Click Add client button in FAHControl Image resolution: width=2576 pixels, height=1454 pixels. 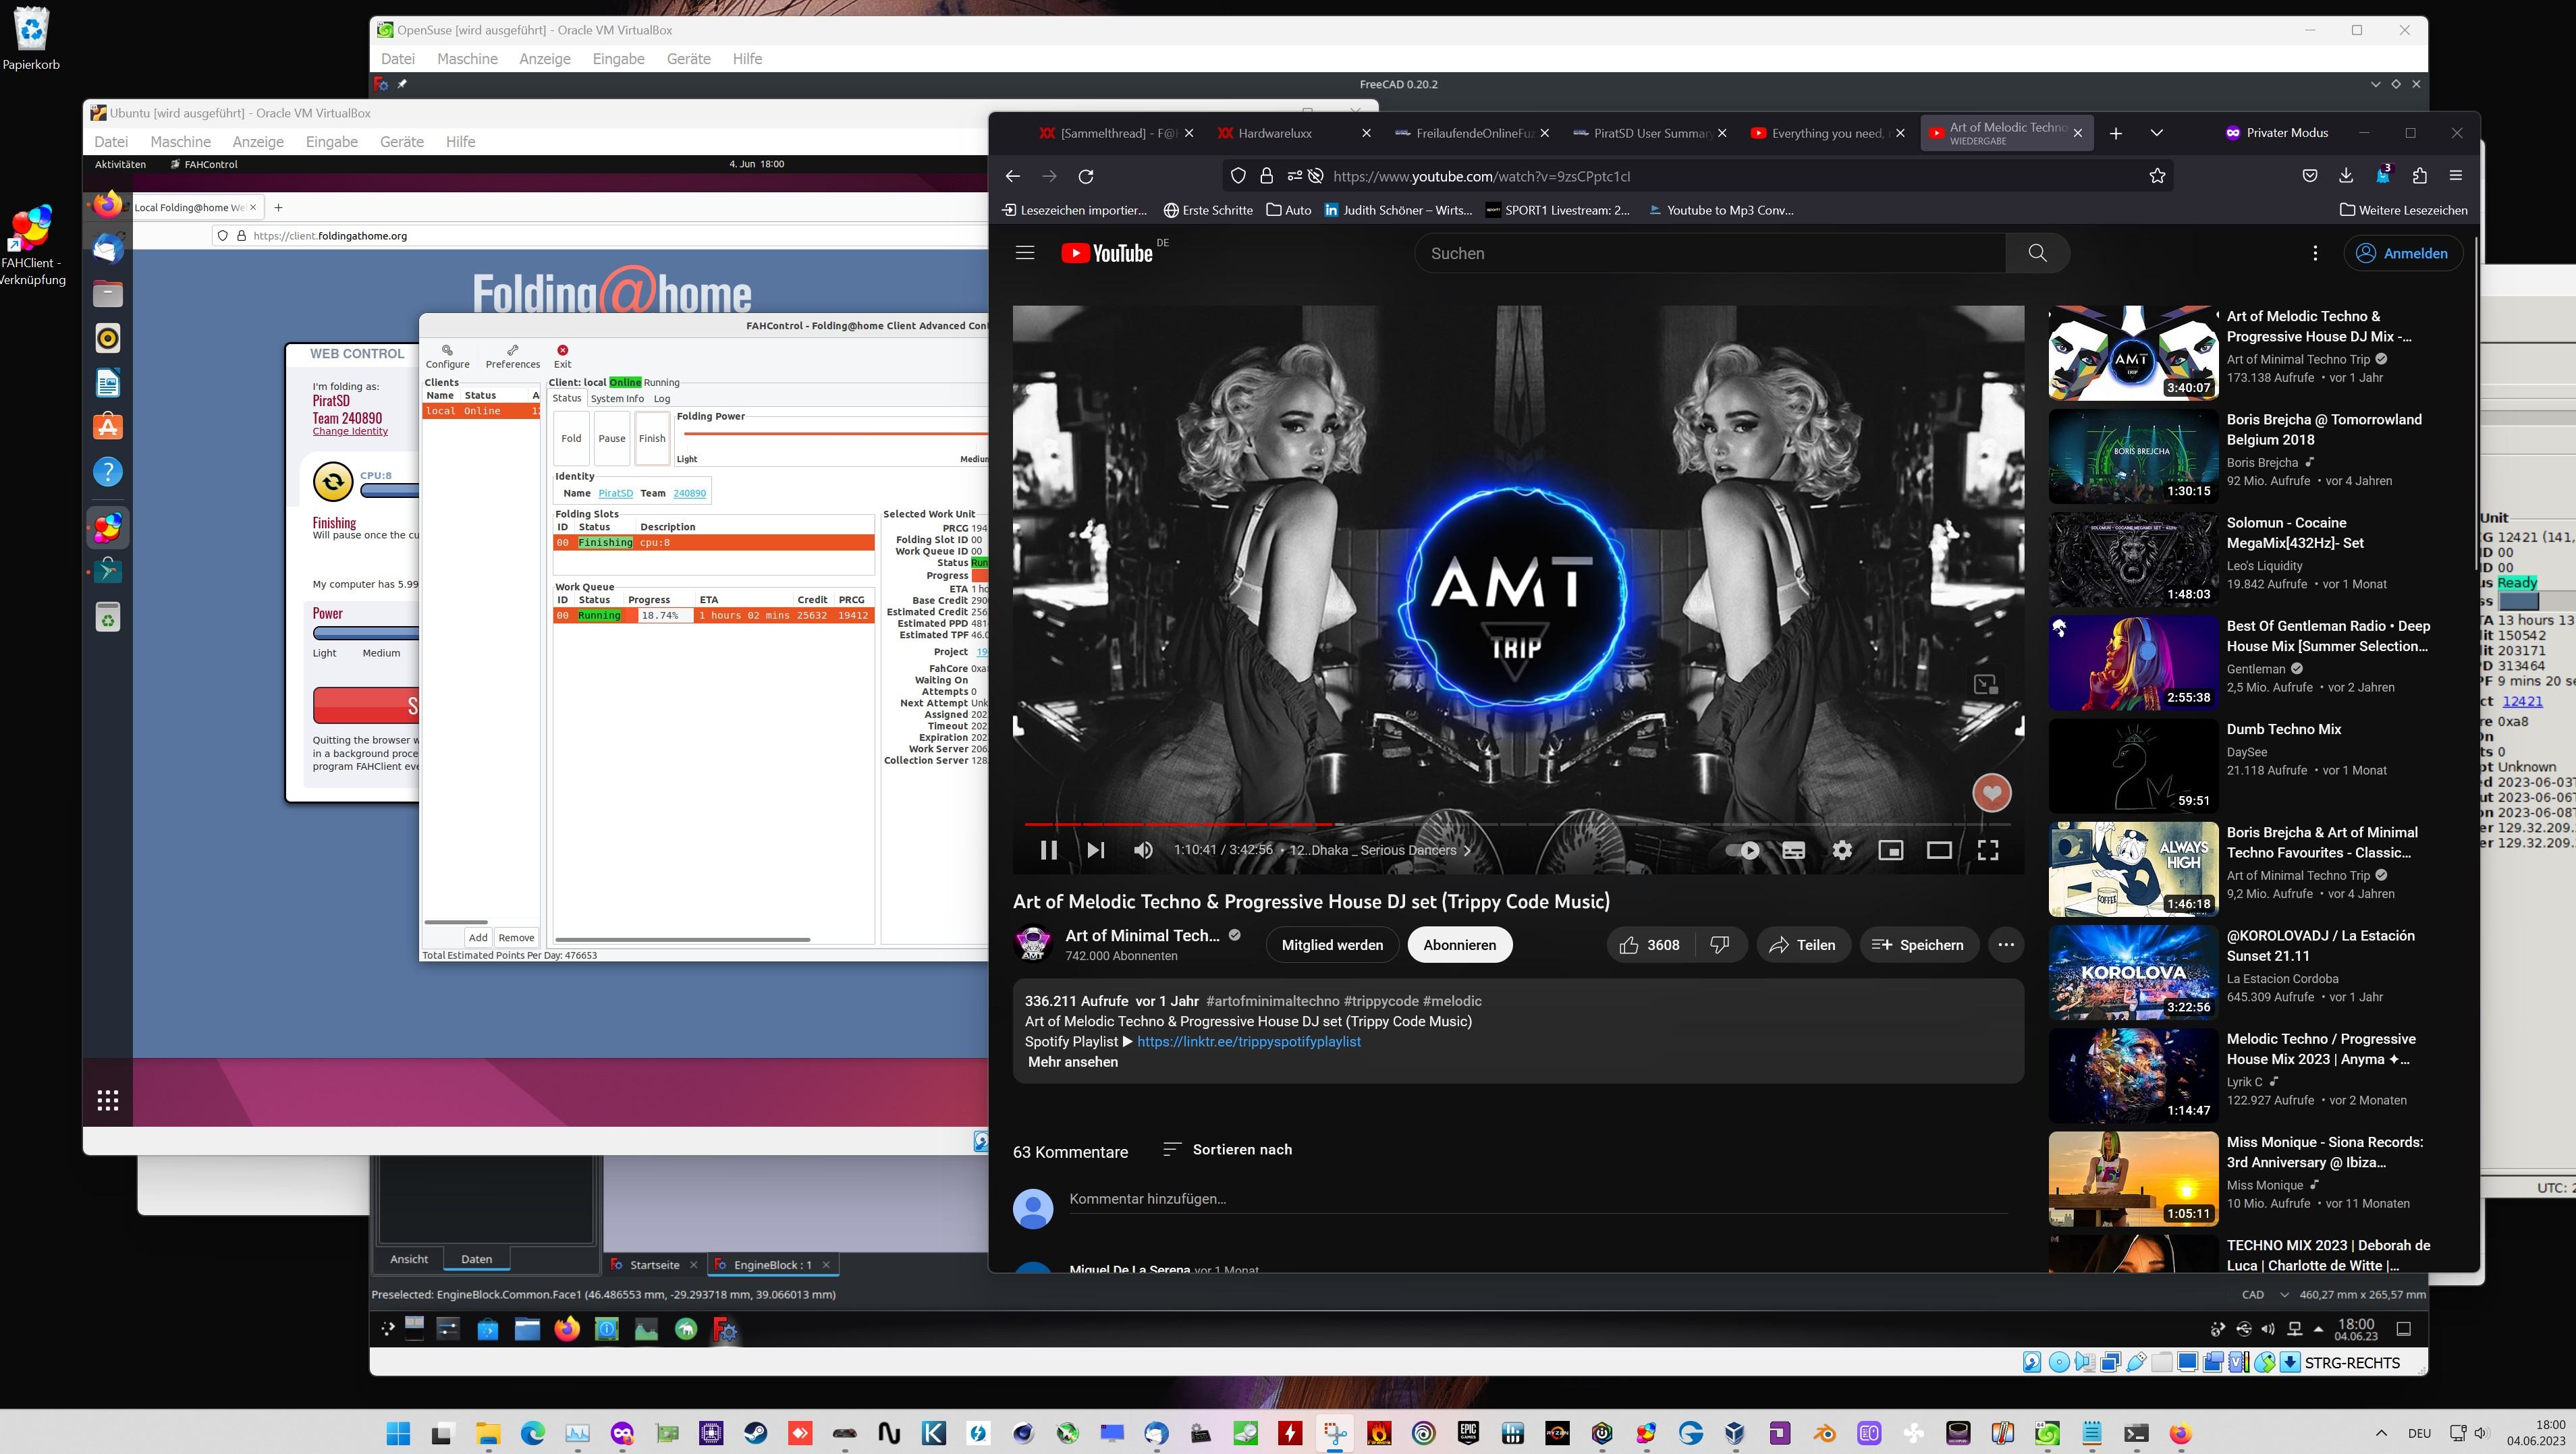tap(478, 938)
